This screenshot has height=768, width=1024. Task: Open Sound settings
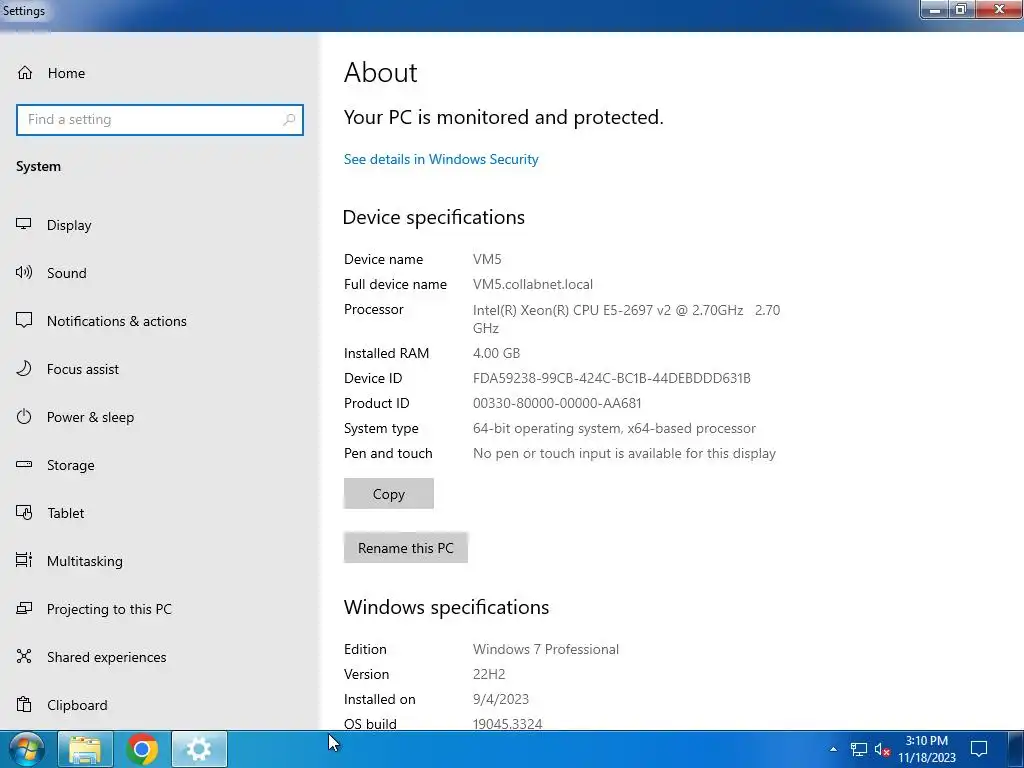[66, 273]
